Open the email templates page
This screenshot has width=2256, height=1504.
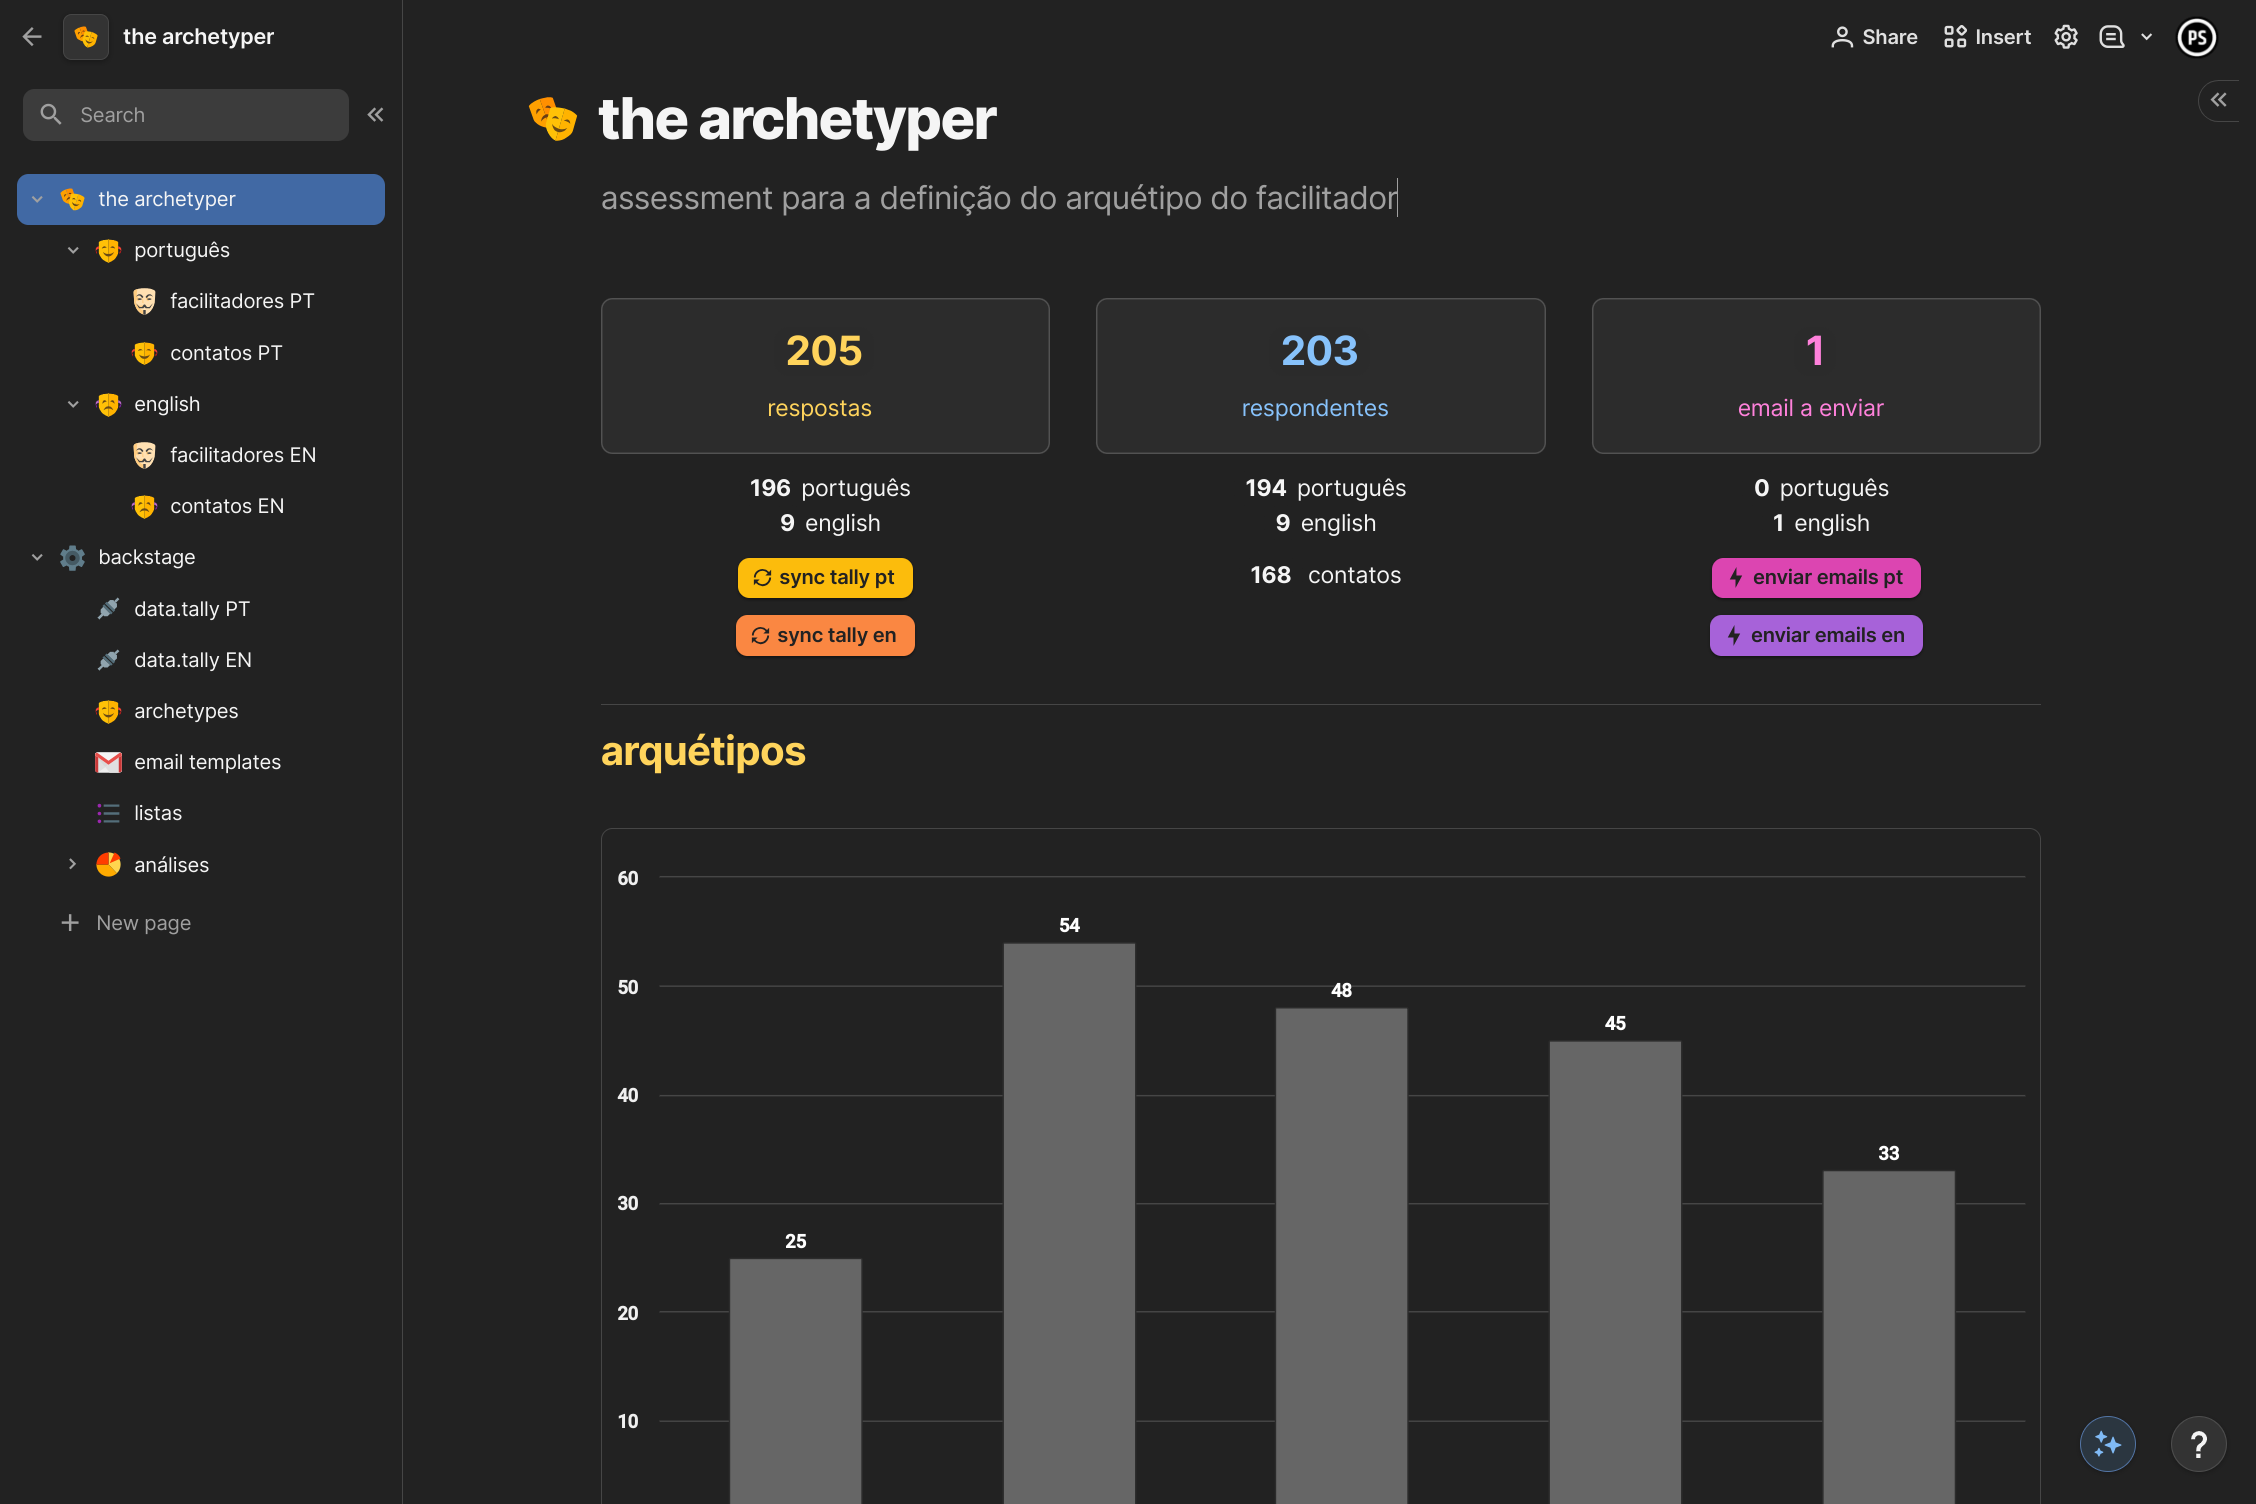click(x=207, y=762)
